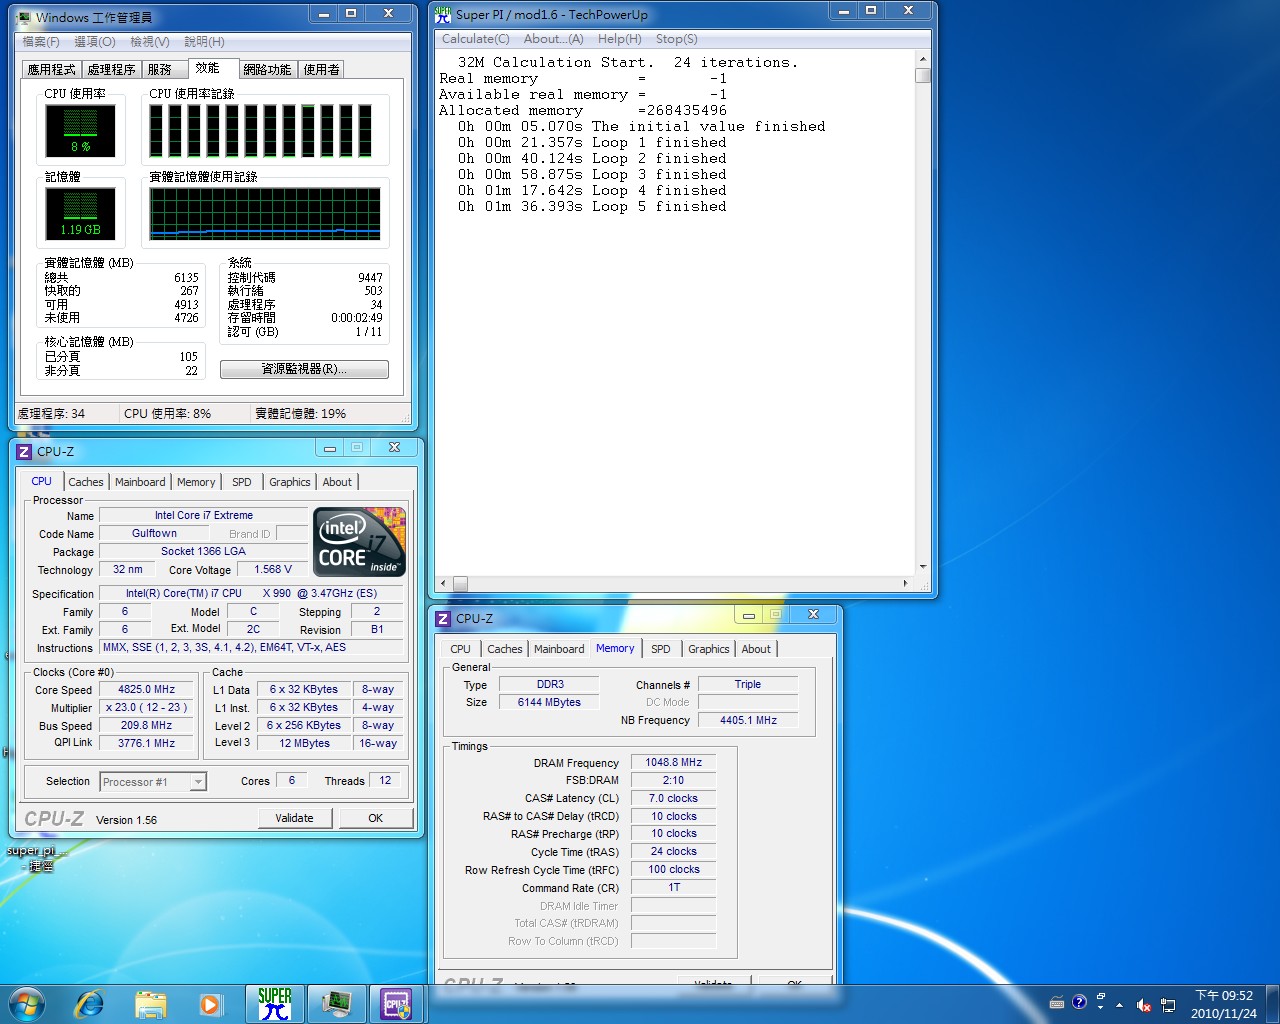Open the taskbar clock and date

click(1223, 1004)
